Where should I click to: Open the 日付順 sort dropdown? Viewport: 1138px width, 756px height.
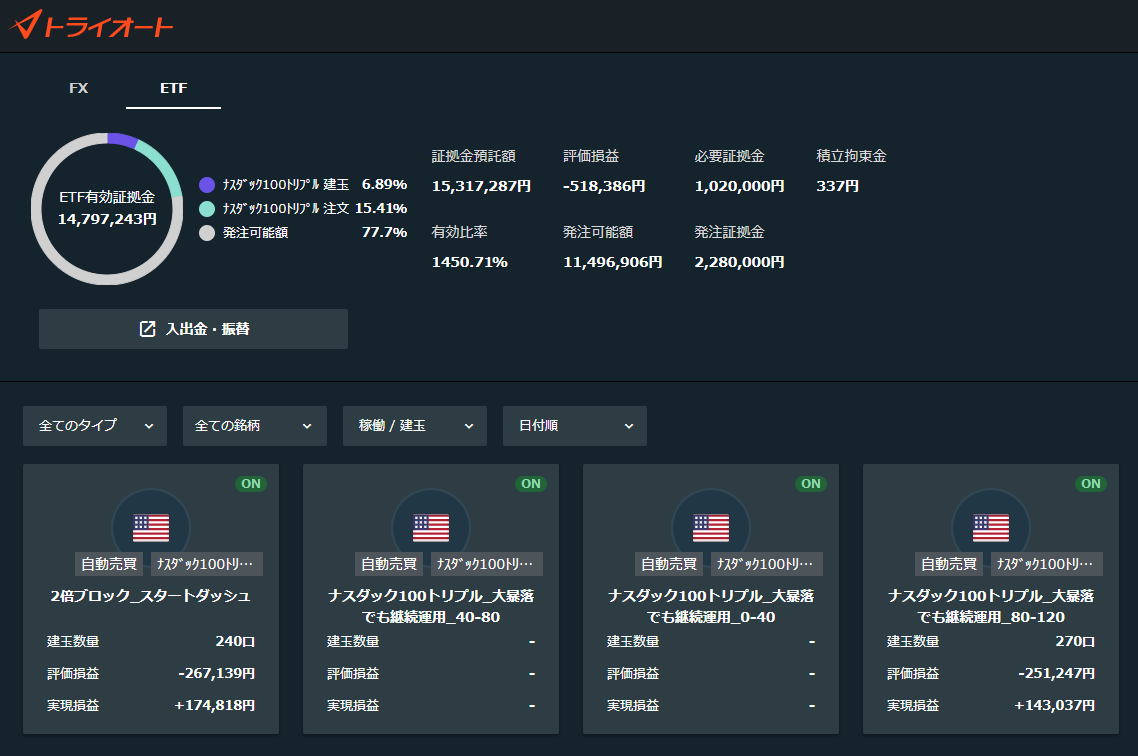[x=575, y=426]
